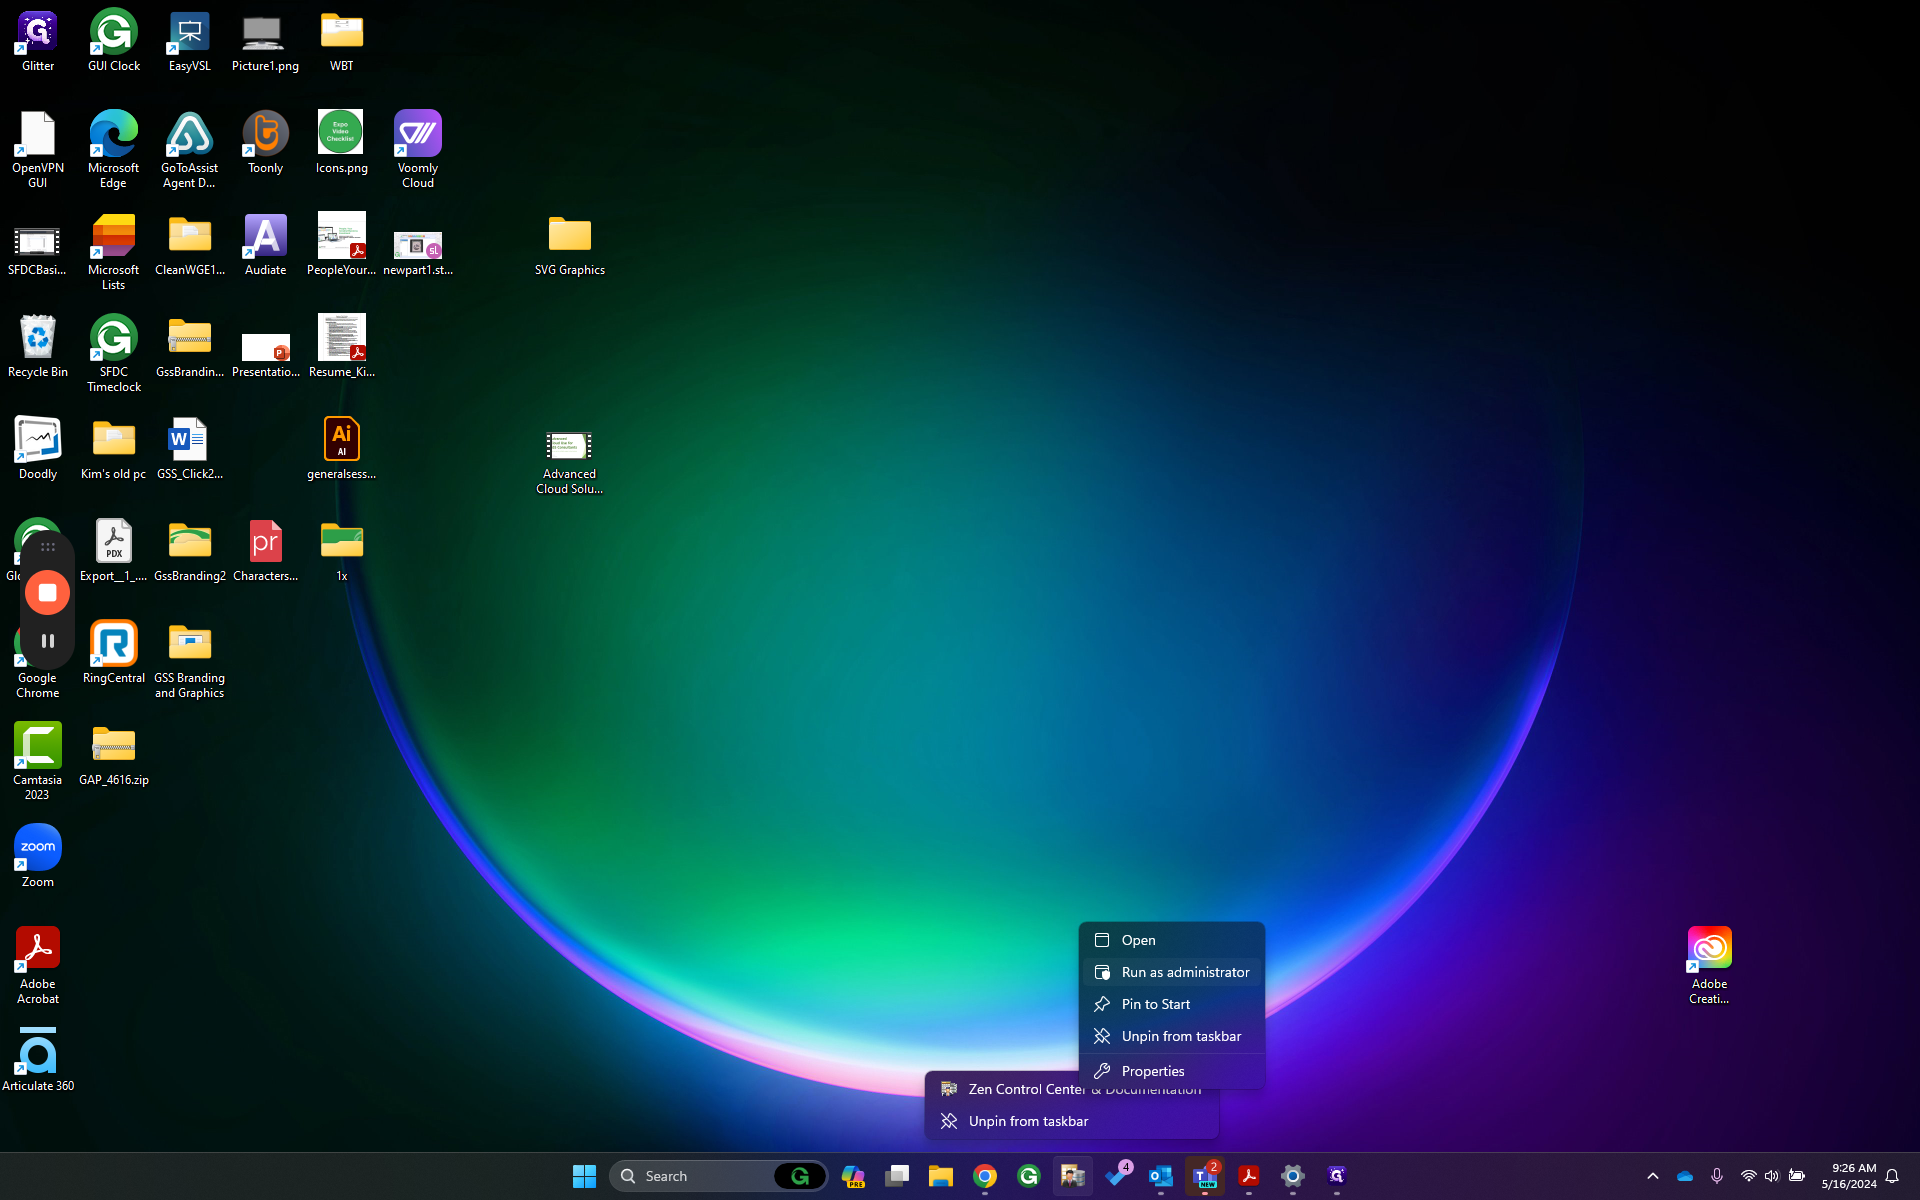Select the Camtasia 2023 desktop shortcut

(38, 762)
